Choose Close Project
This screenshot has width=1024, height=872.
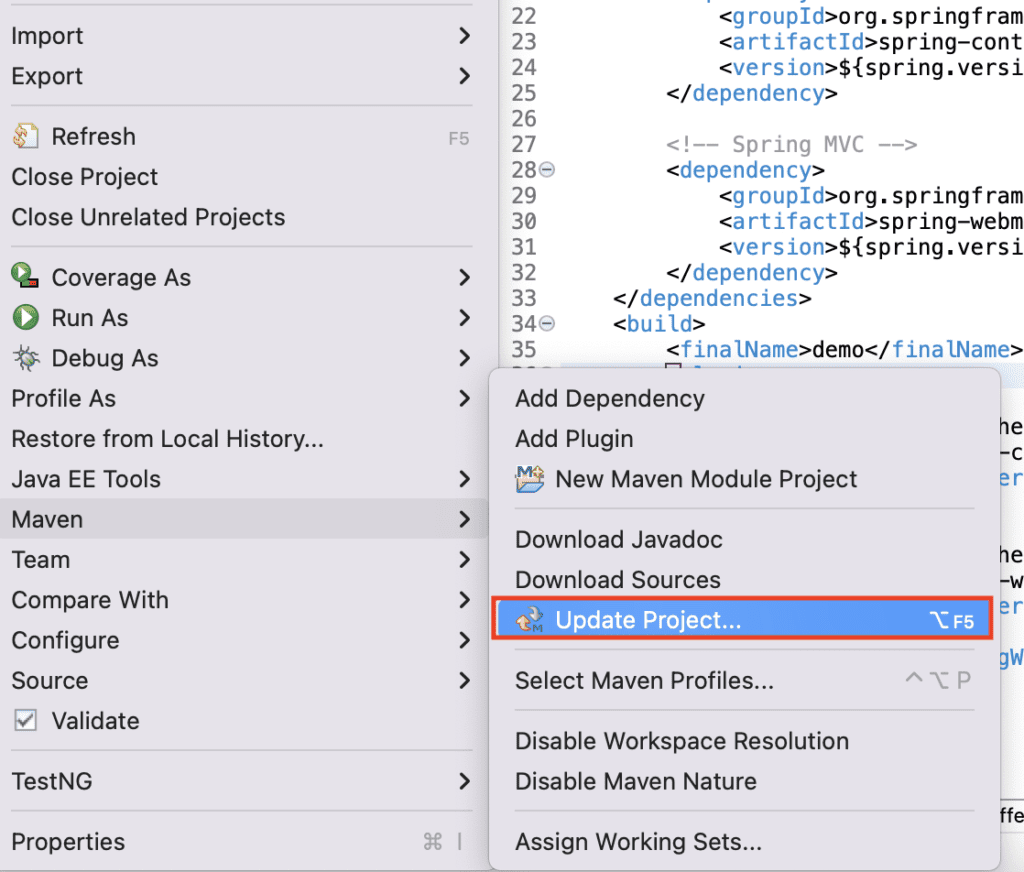pyautogui.click(x=242, y=177)
